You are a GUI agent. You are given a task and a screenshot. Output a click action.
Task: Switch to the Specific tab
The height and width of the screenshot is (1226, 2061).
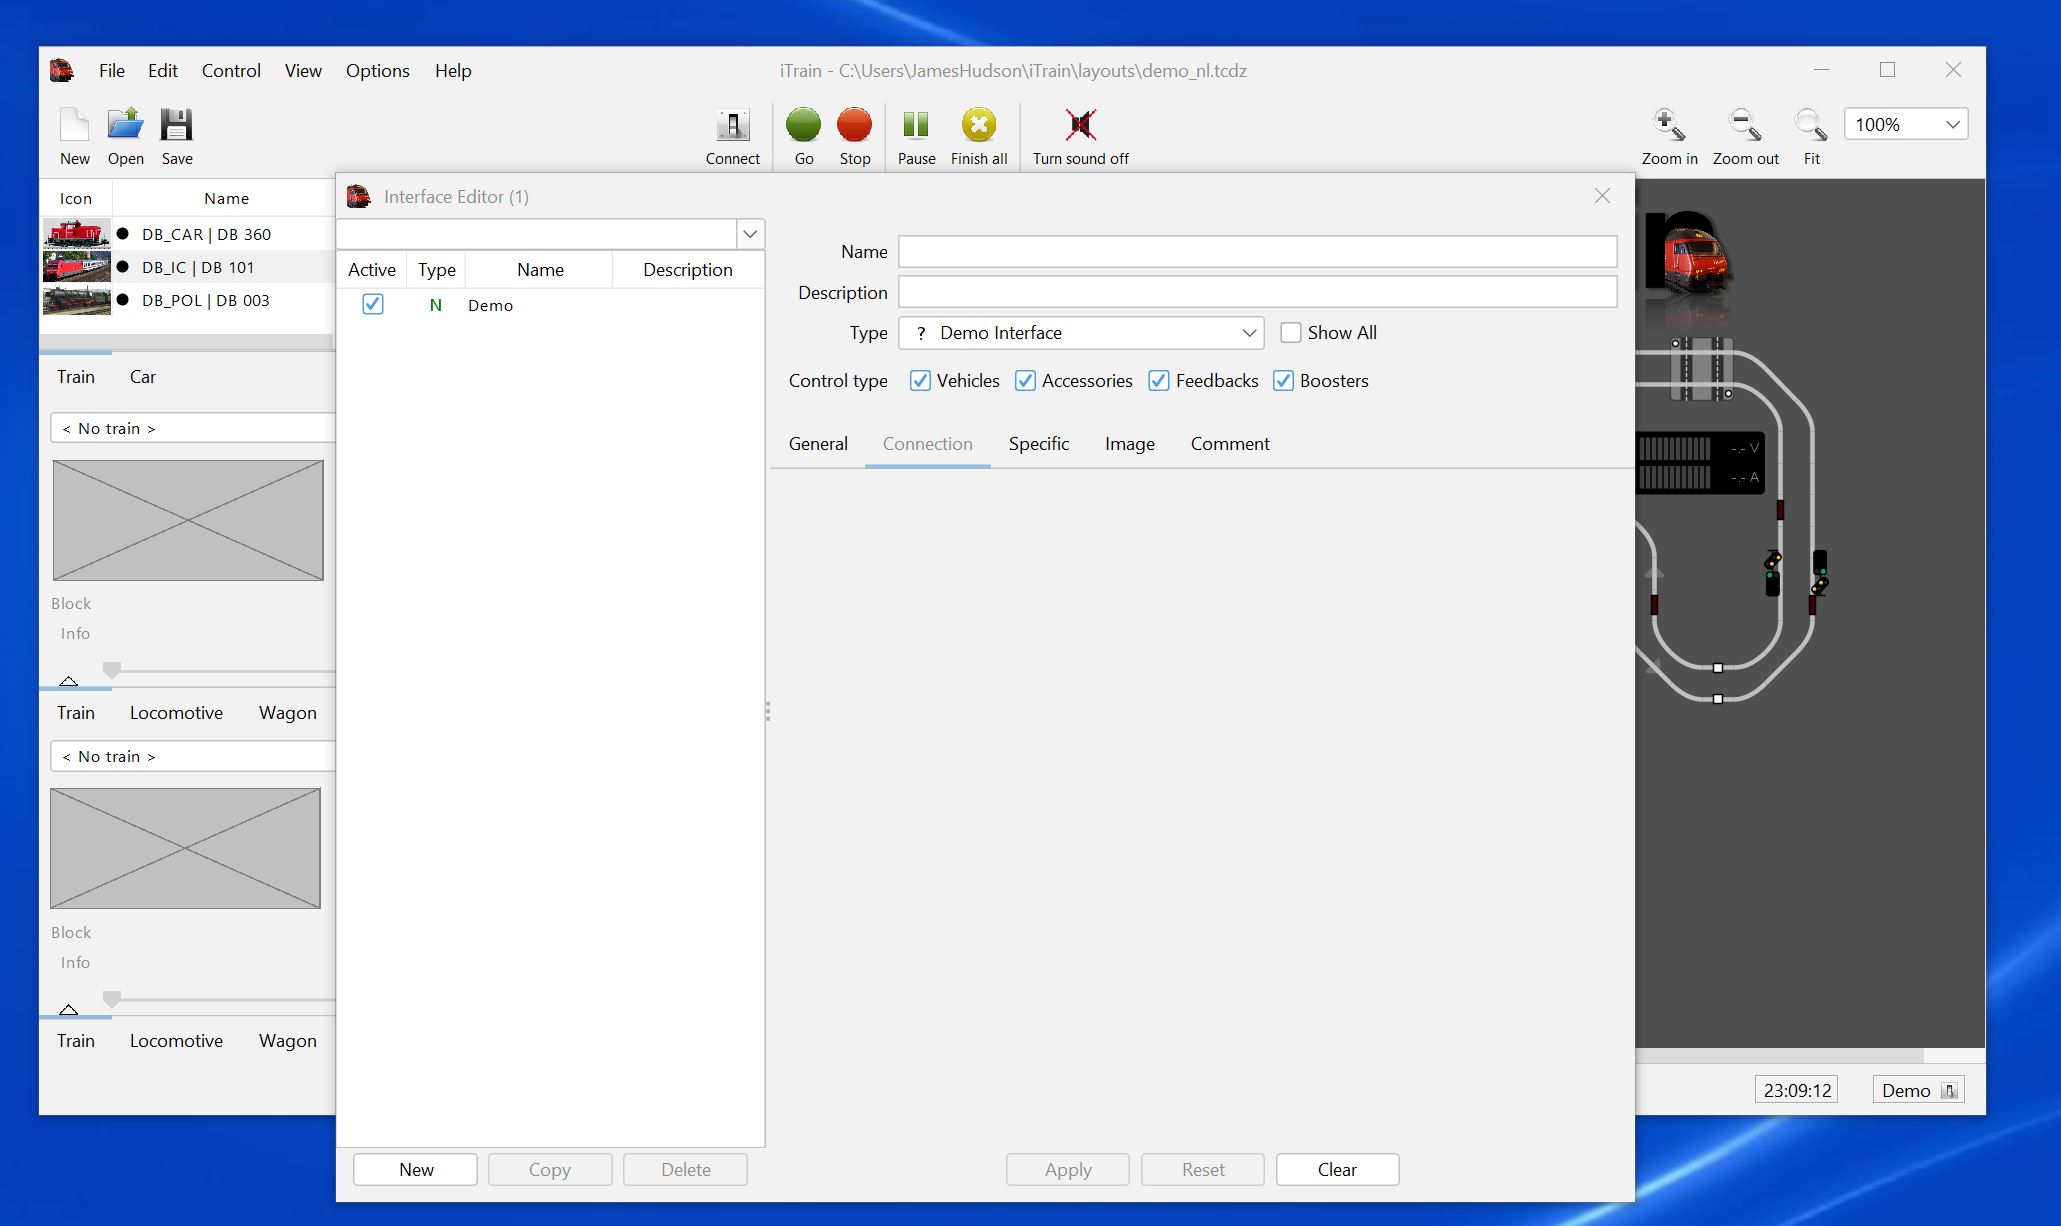[1038, 444]
